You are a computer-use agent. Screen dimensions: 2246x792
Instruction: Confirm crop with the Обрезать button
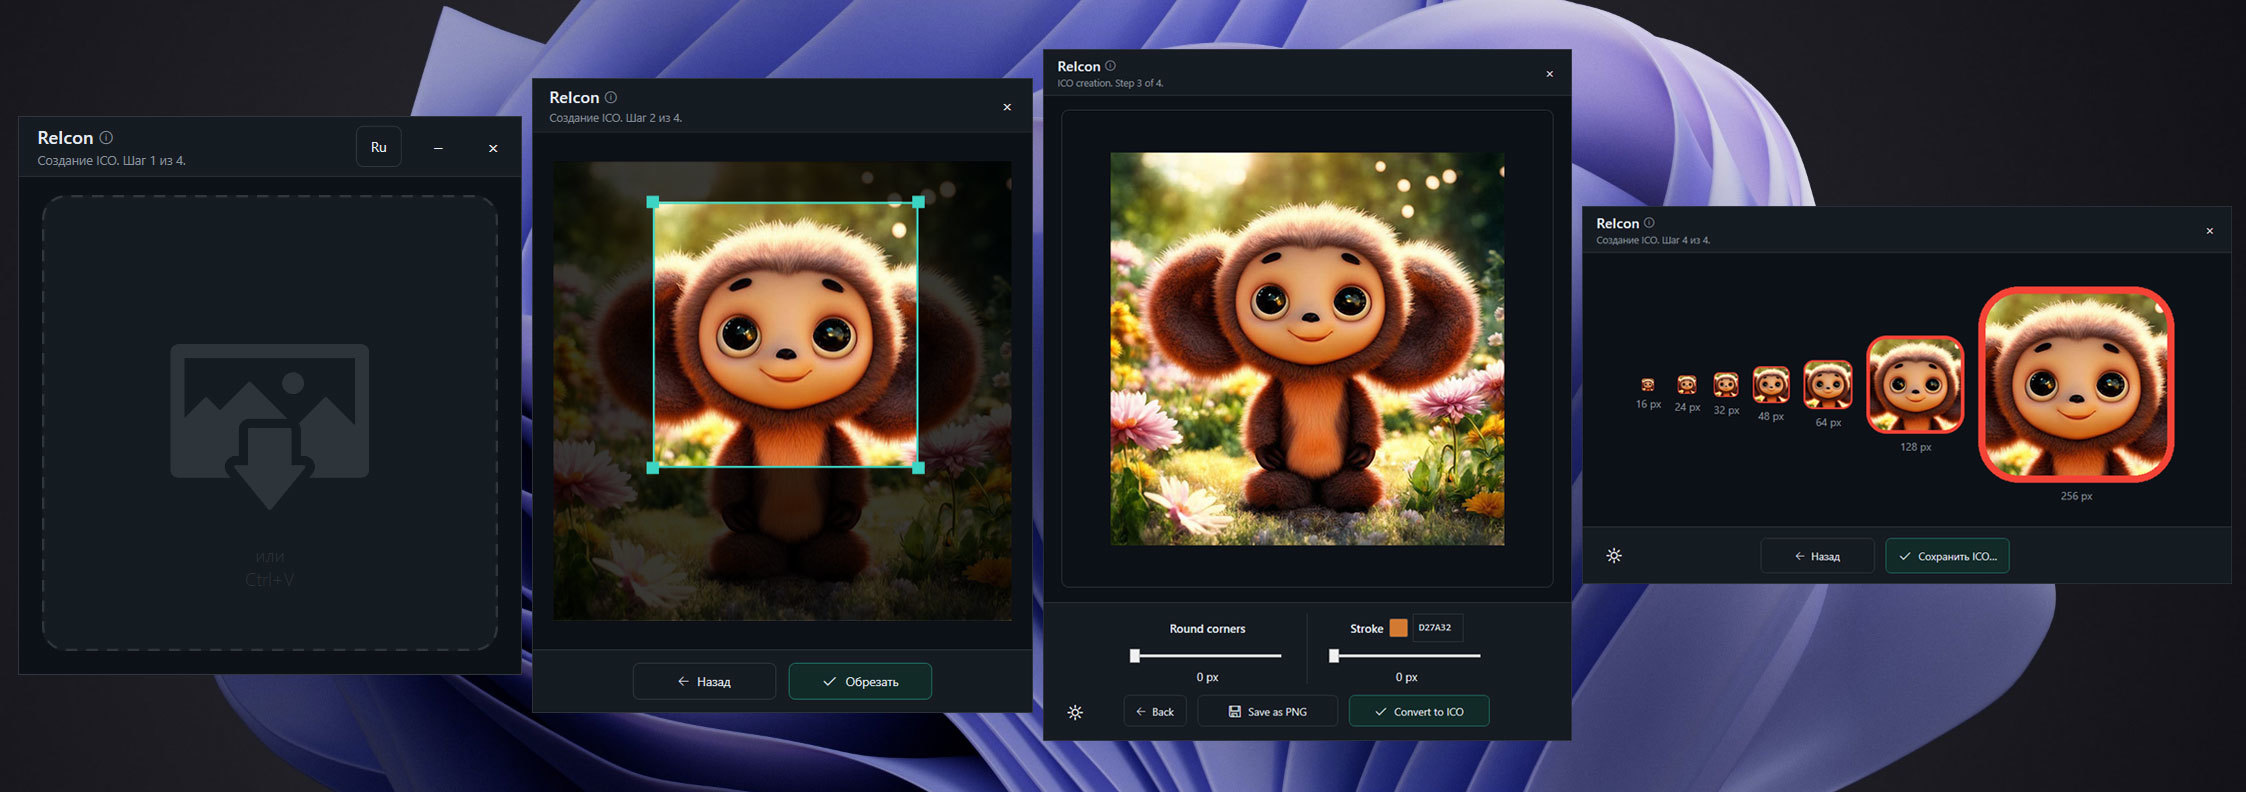coord(860,681)
